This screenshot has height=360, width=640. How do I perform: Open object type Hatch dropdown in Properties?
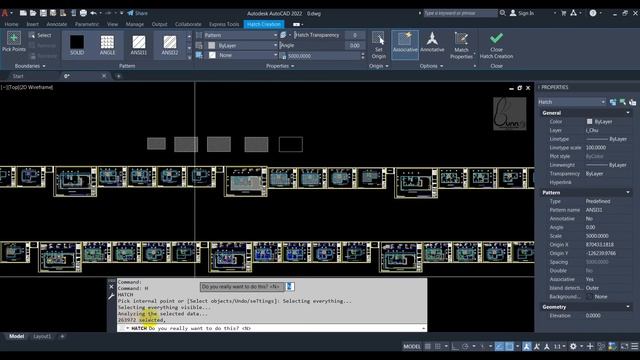tap(571, 102)
